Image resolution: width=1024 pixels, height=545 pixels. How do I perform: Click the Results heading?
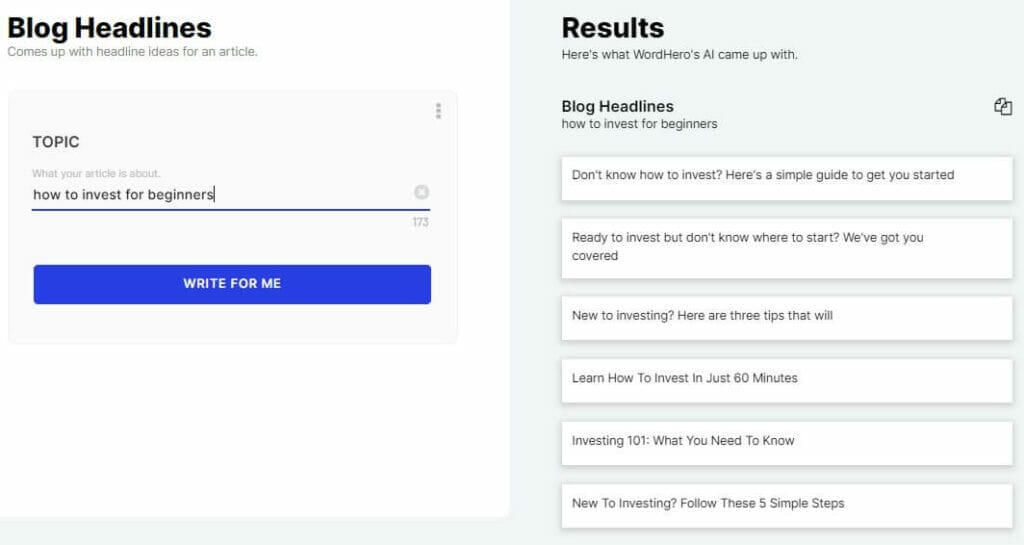pyautogui.click(x=612, y=27)
